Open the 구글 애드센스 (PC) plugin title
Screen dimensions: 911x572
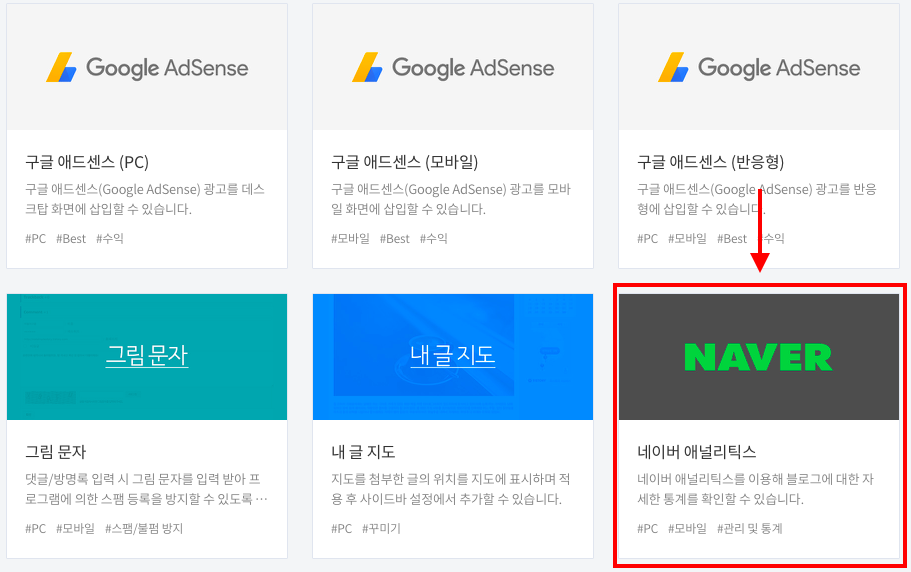[87, 161]
